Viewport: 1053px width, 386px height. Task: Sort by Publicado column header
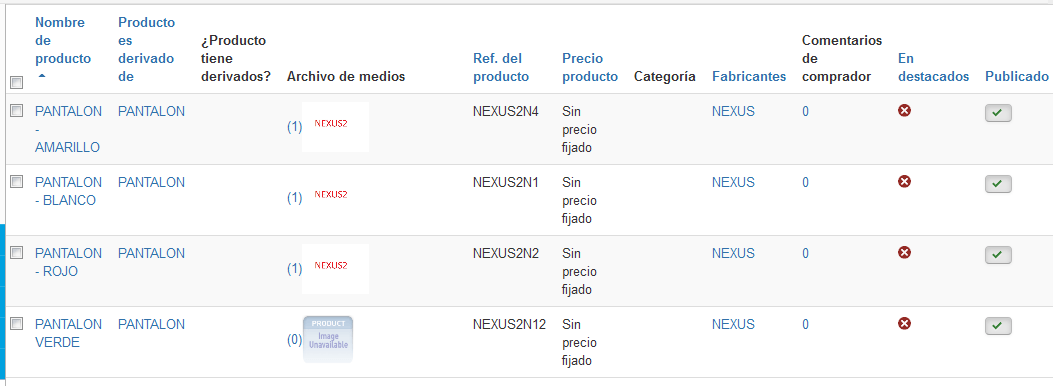pyautogui.click(x=1017, y=77)
